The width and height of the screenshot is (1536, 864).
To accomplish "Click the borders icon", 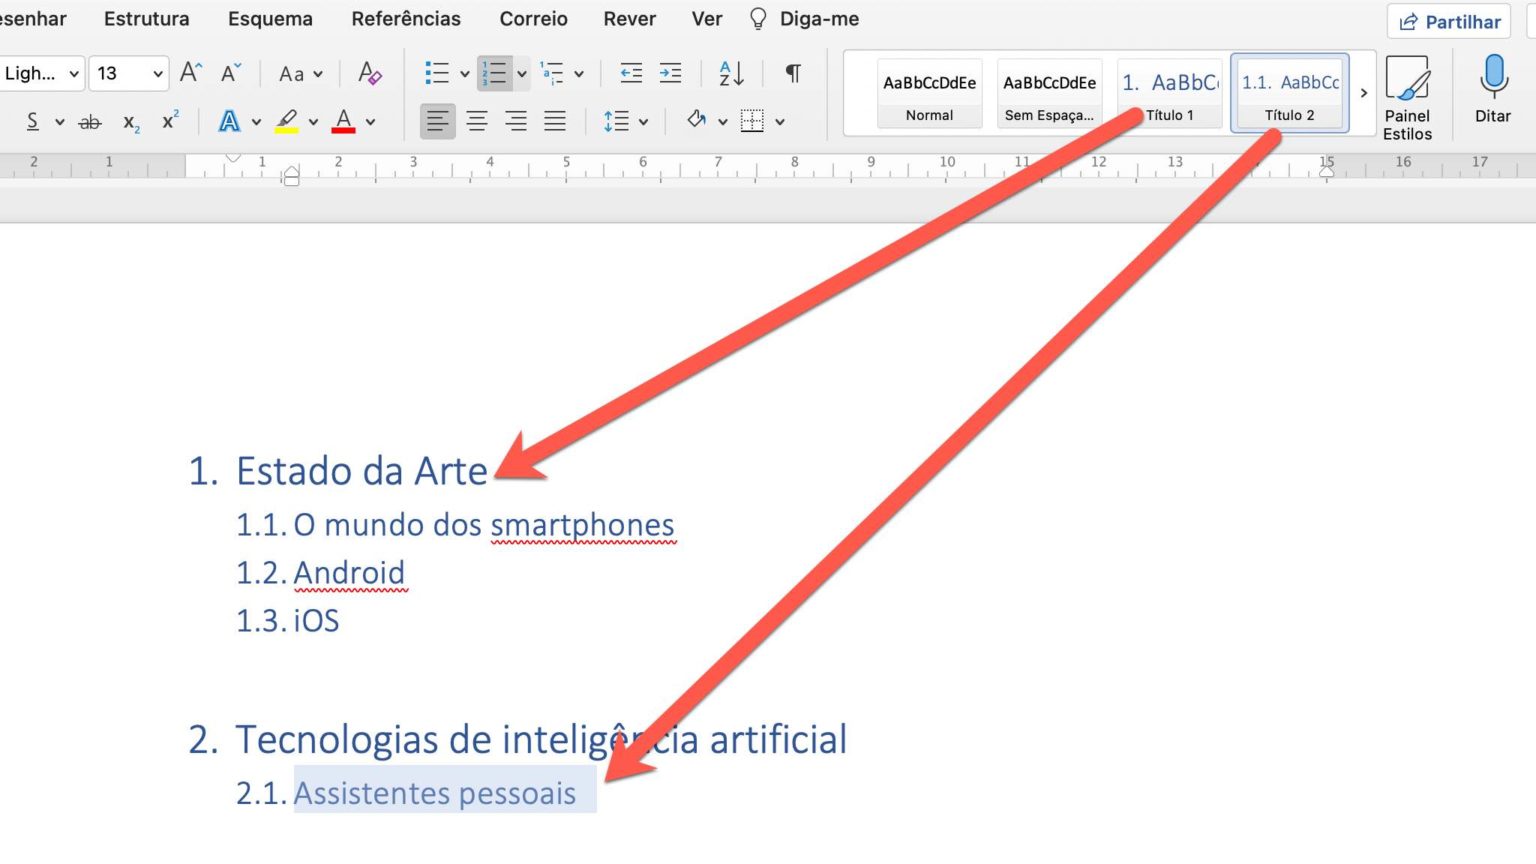I will point(752,121).
